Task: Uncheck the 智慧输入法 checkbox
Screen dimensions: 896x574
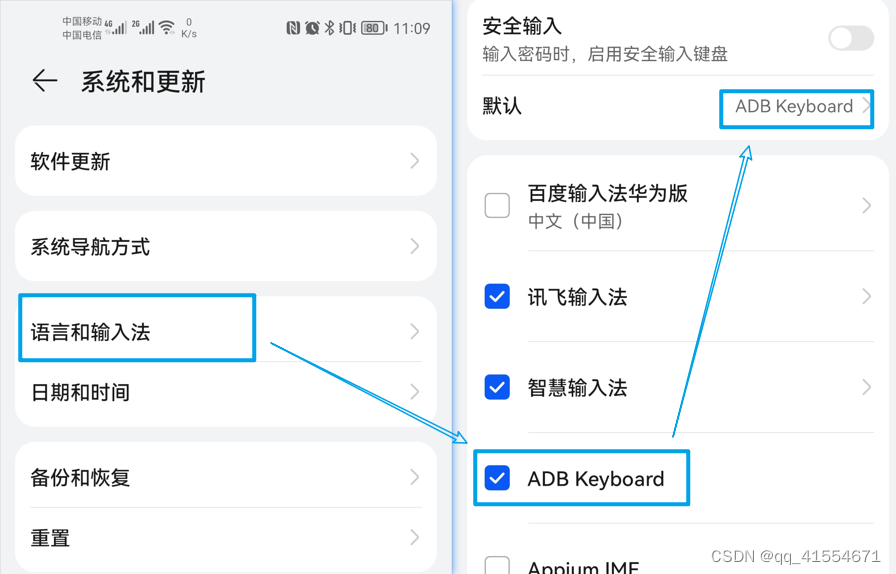Action: [x=497, y=387]
